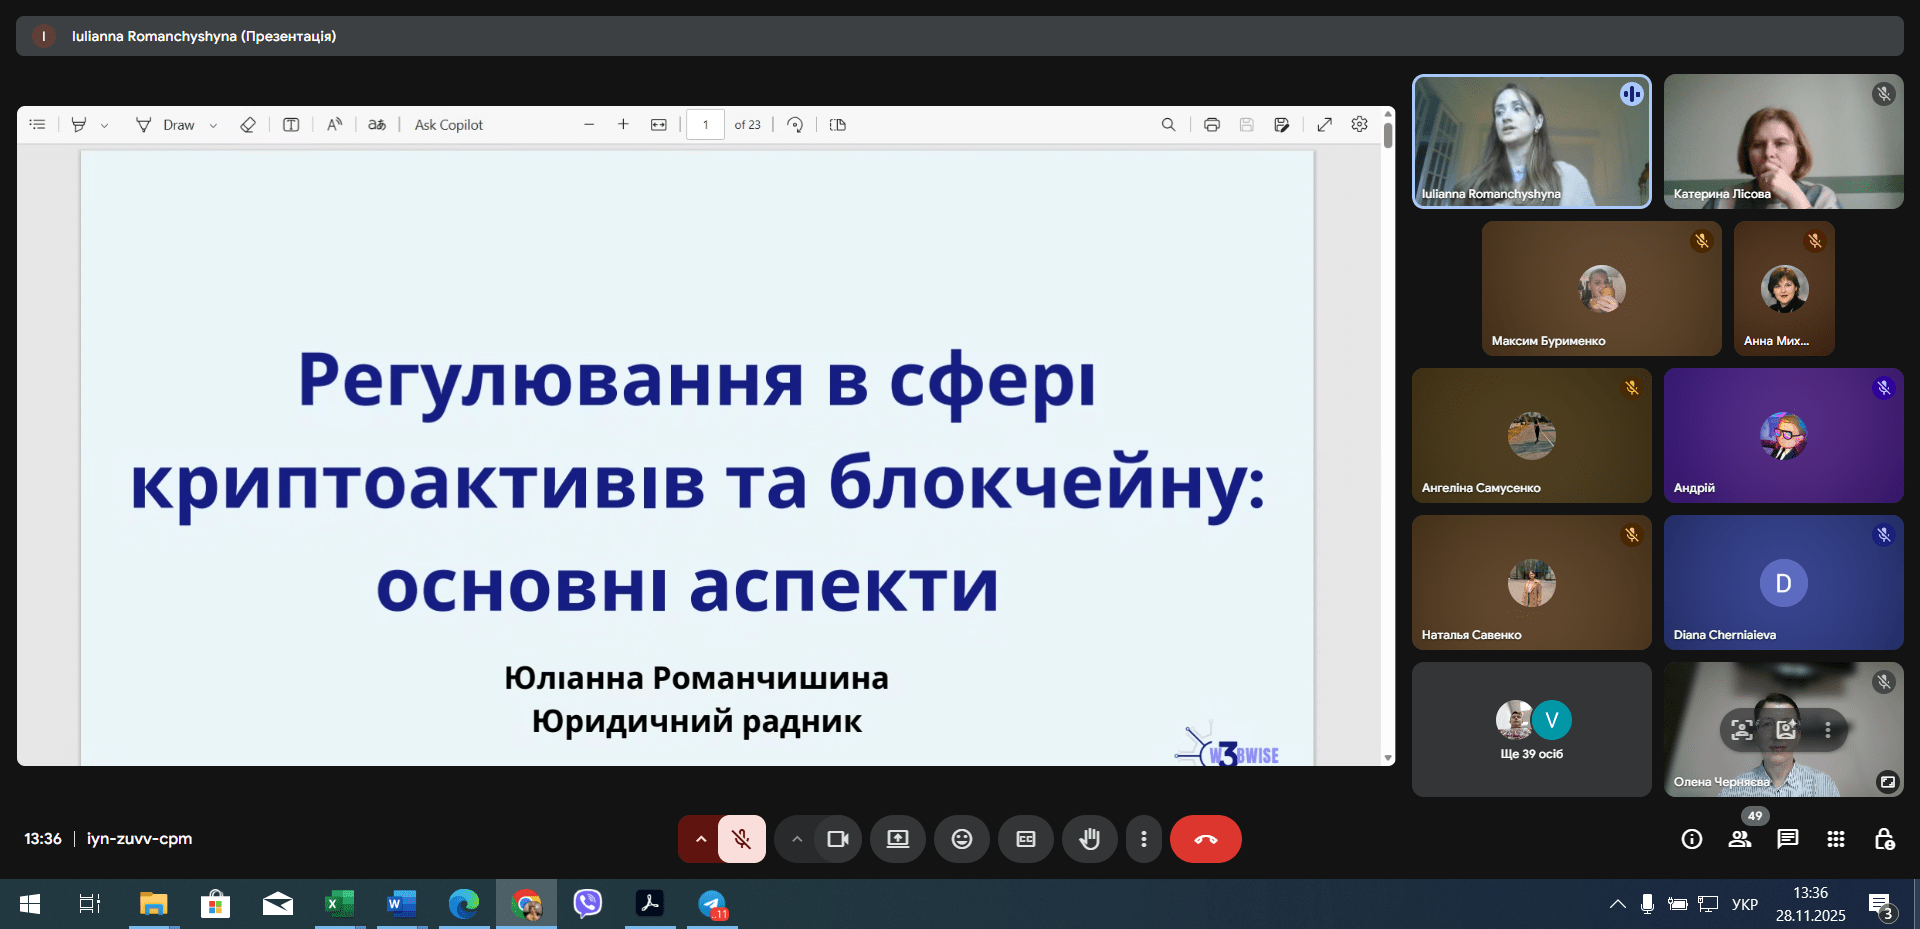Click the raise hand icon
Viewport: 1920px width, 929px height.
click(1089, 839)
